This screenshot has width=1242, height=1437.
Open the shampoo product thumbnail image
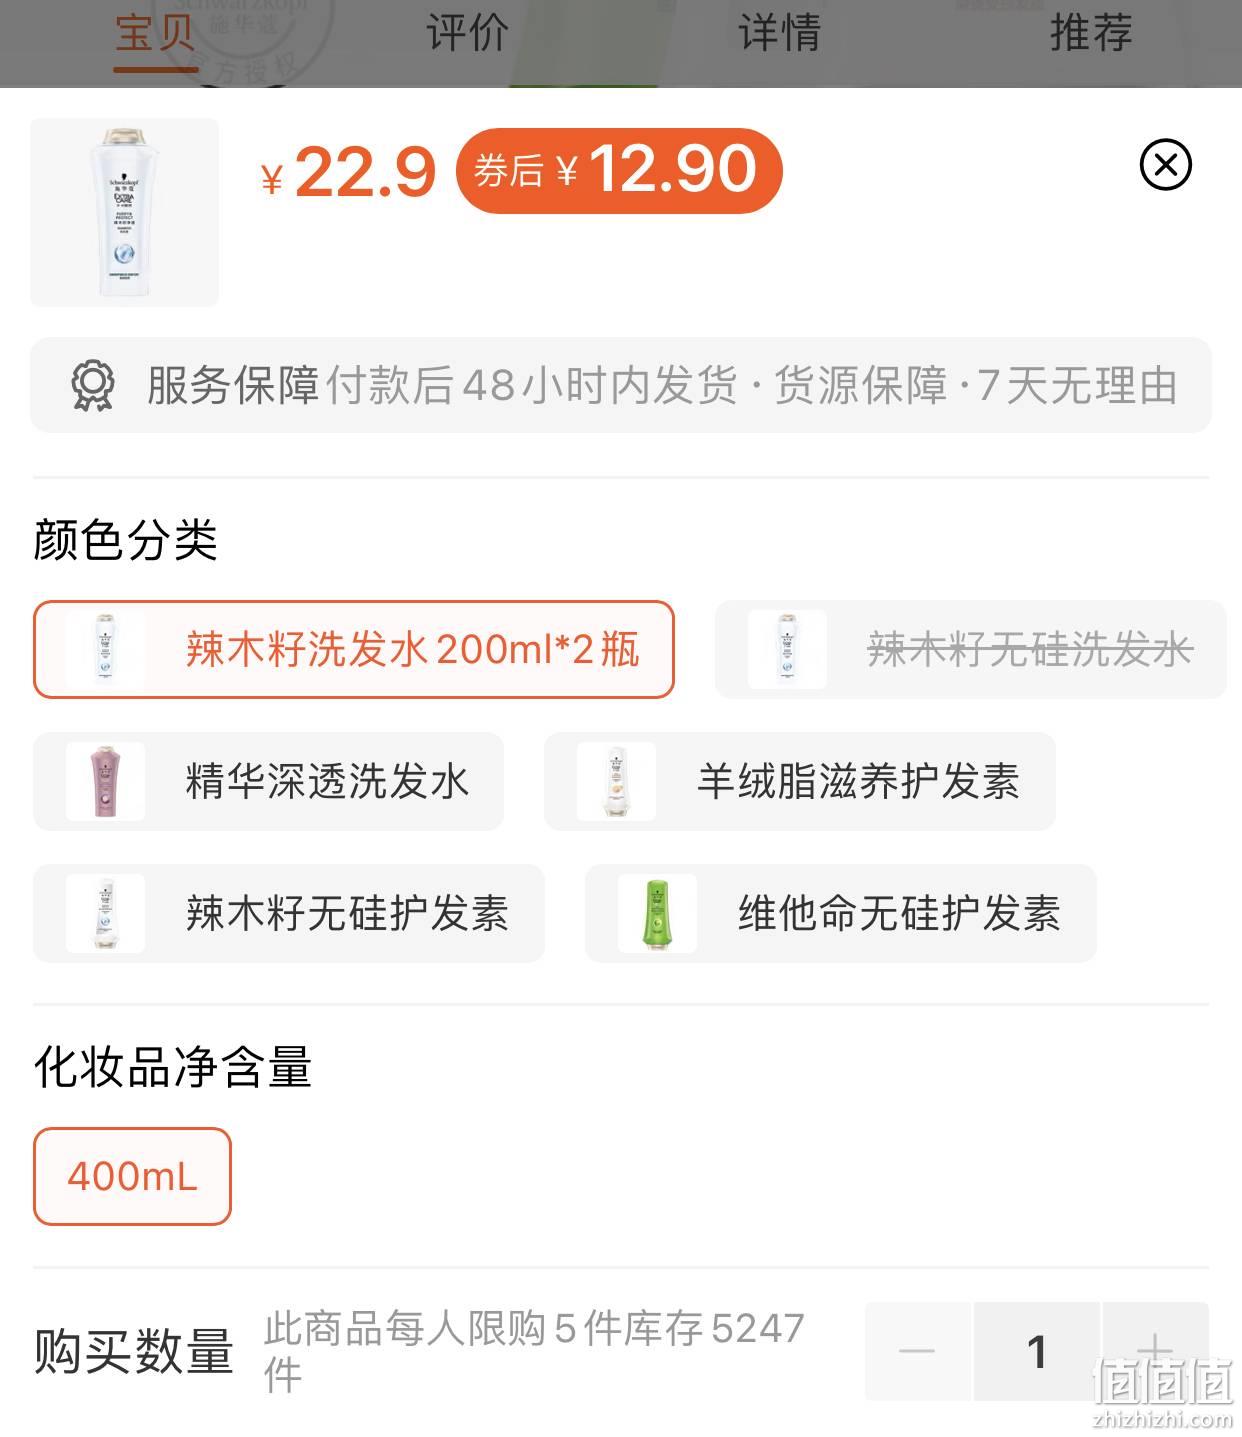click(x=124, y=212)
